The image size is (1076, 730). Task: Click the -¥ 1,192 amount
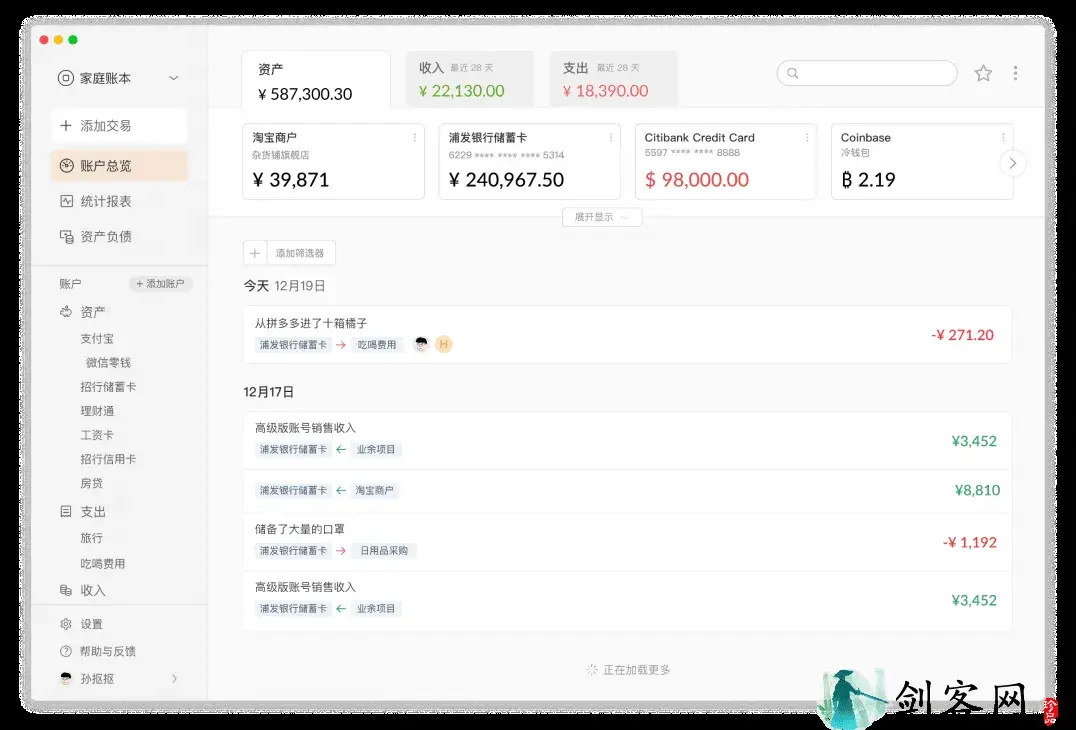(x=970, y=542)
